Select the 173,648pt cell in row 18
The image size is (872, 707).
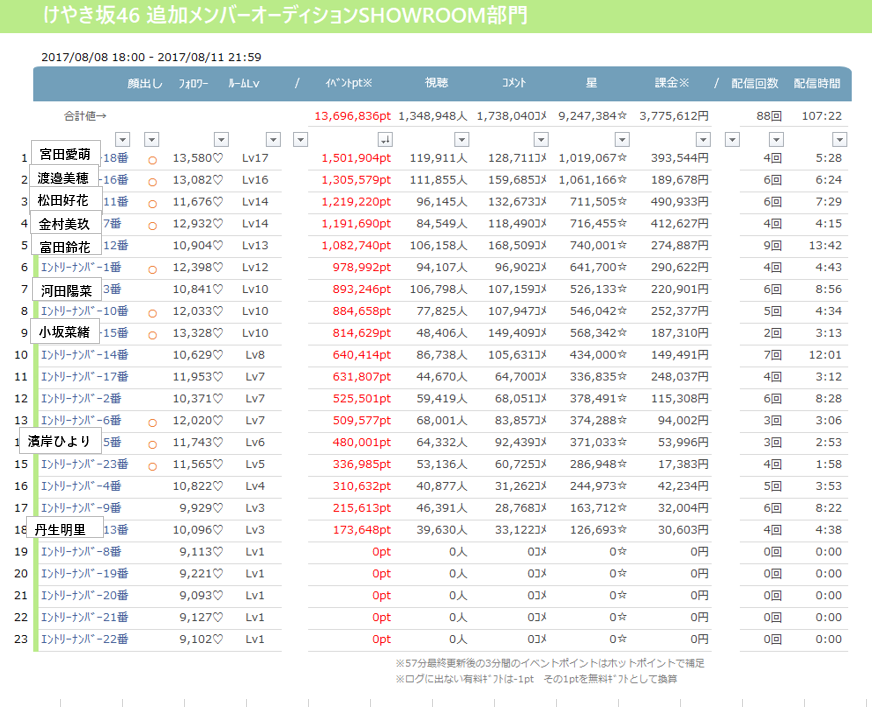pyautogui.click(x=361, y=530)
